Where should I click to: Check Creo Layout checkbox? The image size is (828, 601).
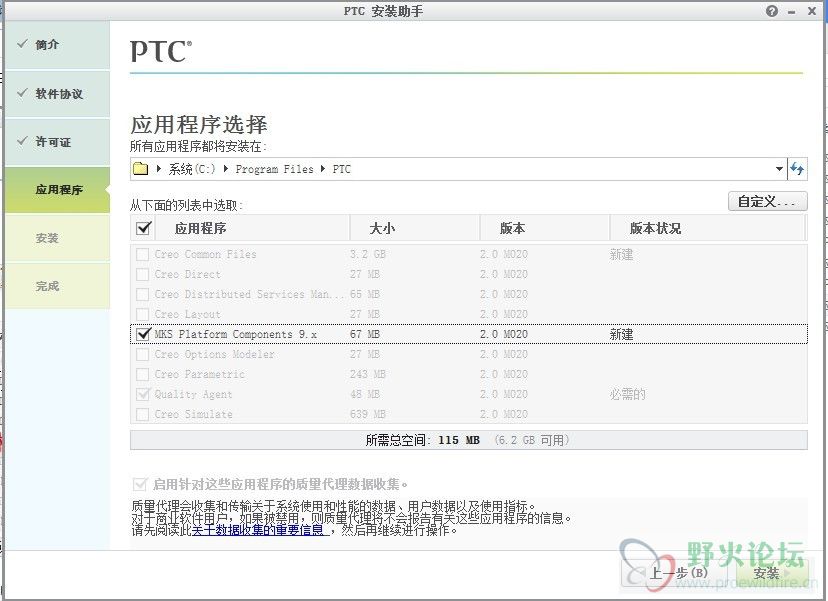pyautogui.click(x=143, y=314)
